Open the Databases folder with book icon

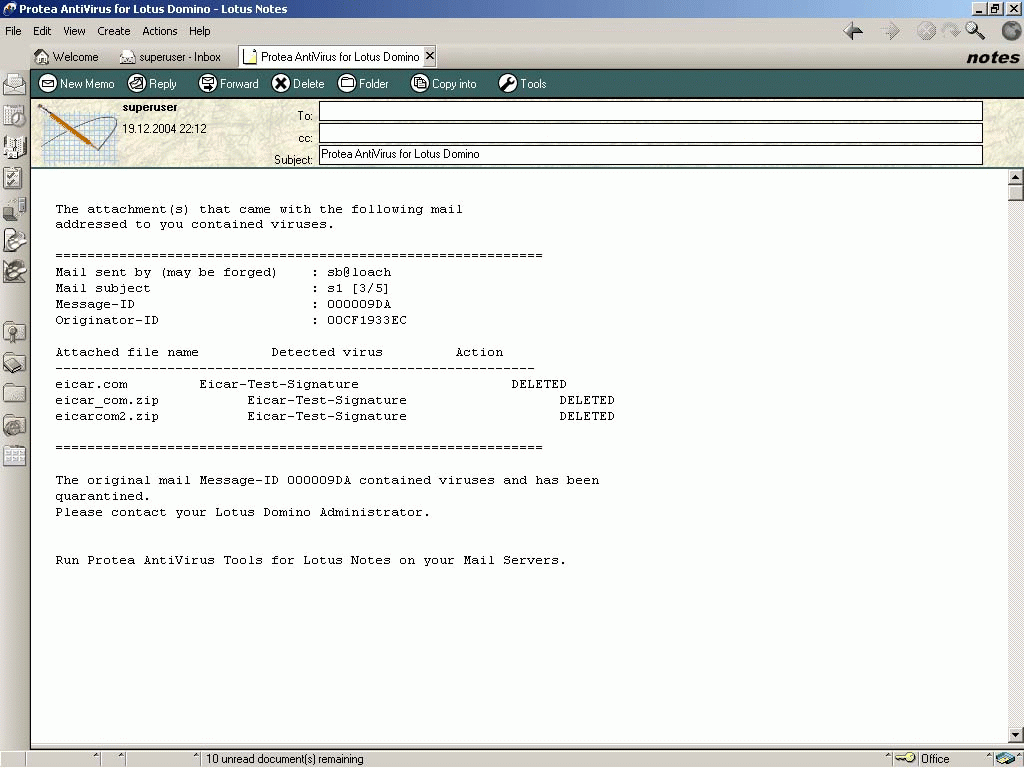tap(14, 362)
